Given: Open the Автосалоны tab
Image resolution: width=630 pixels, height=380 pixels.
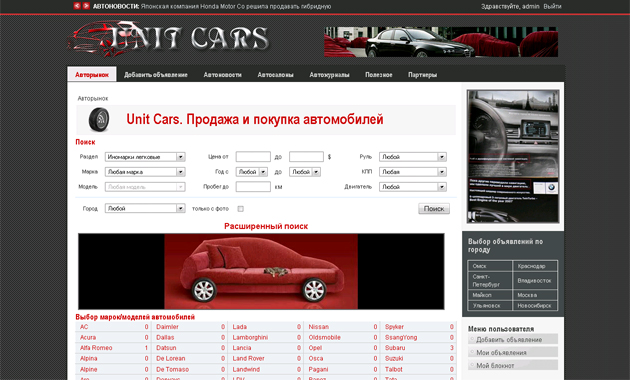Looking at the screenshot, I should [276, 75].
